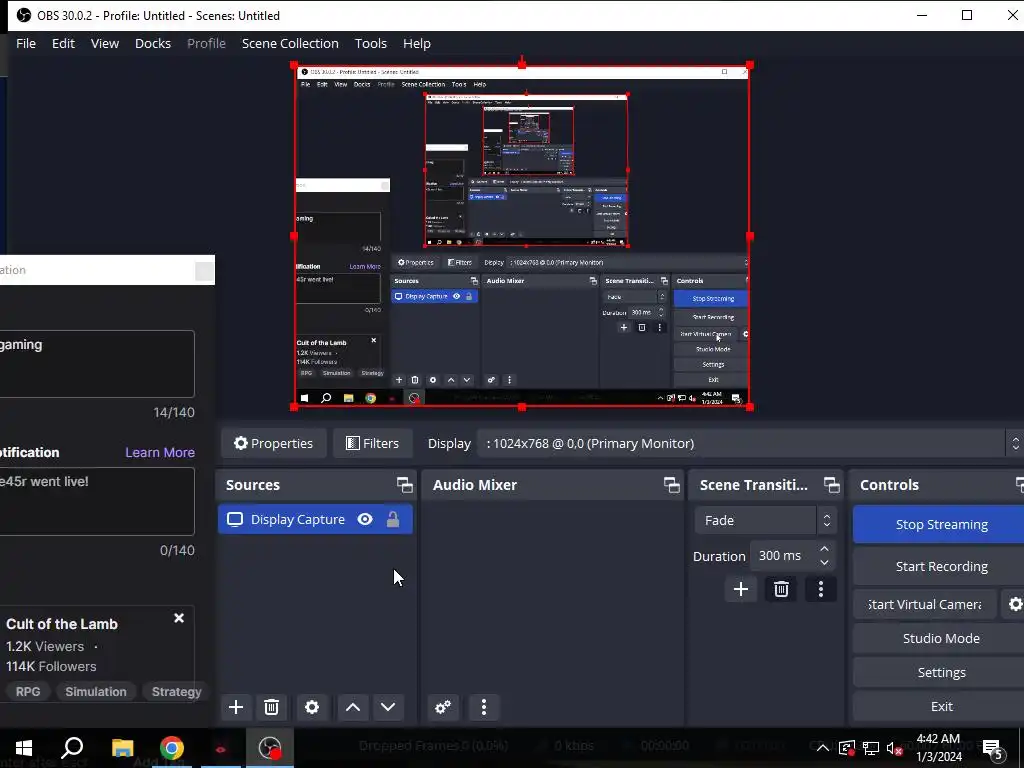Image resolution: width=1024 pixels, height=768 pixels.
Task: Follow the Learn More link
Action: 159,452
